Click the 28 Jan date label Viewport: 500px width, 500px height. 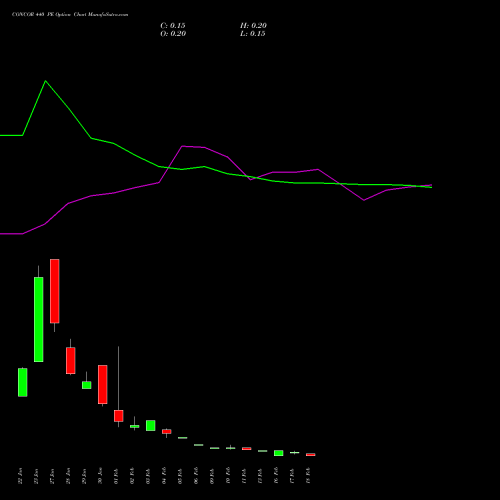[x=68, y=476]
